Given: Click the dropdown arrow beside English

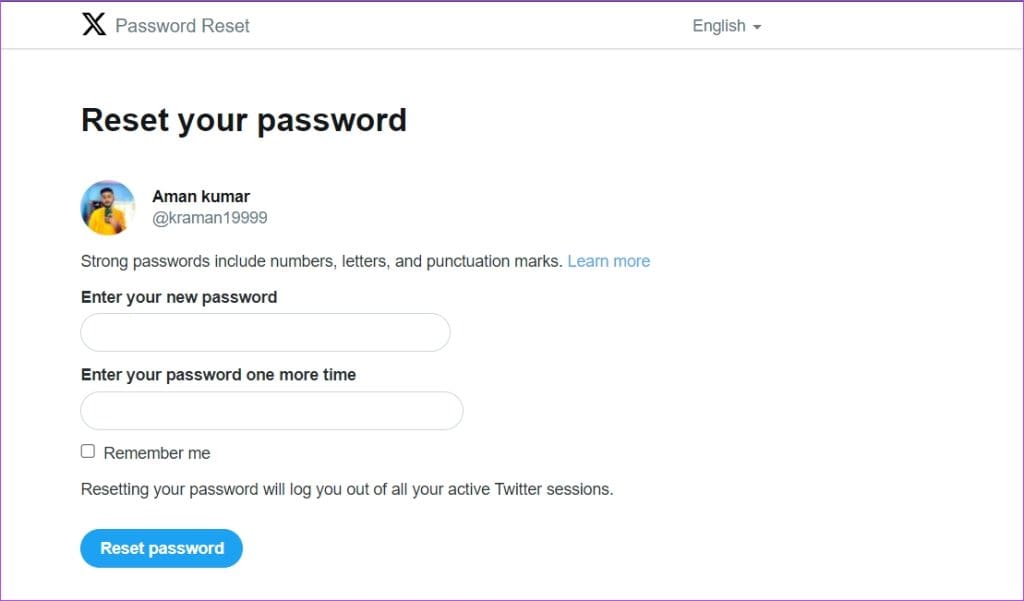Looking at the screenshot, I should click(757, 27).
